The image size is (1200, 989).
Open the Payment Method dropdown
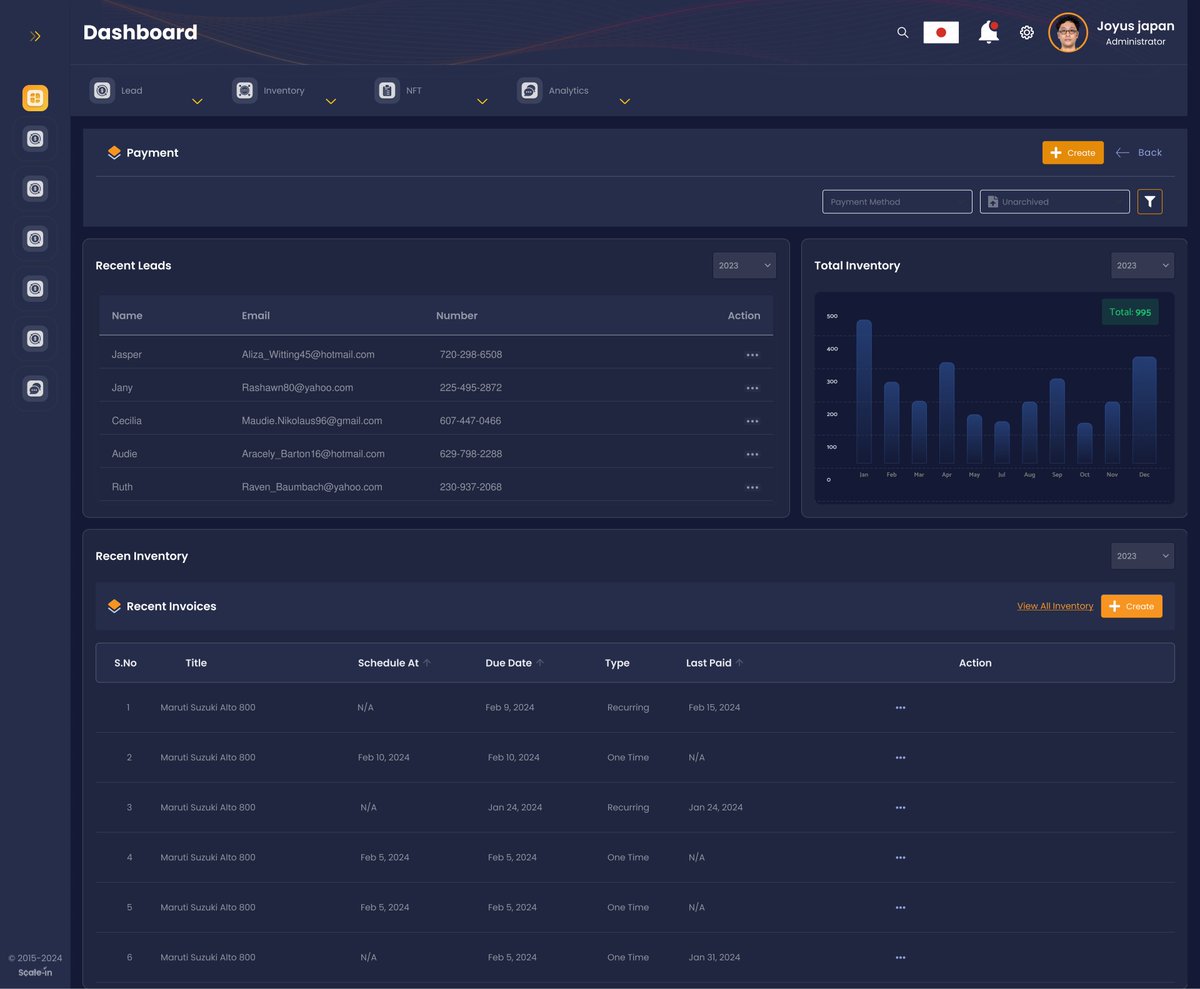[896, 201]
